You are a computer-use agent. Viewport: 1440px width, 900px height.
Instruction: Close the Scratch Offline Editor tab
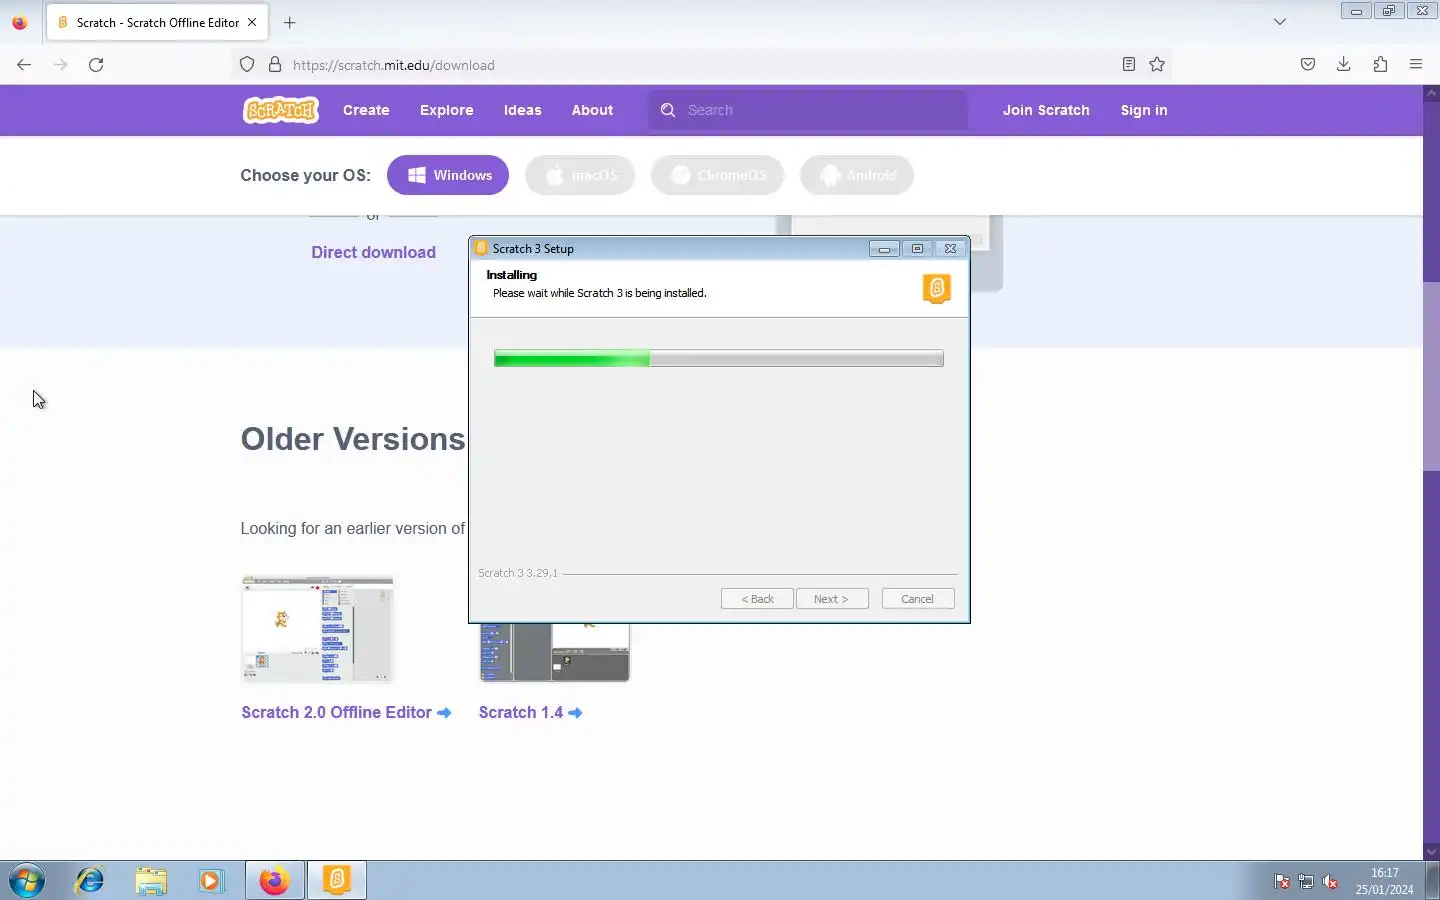coord(252,22)
